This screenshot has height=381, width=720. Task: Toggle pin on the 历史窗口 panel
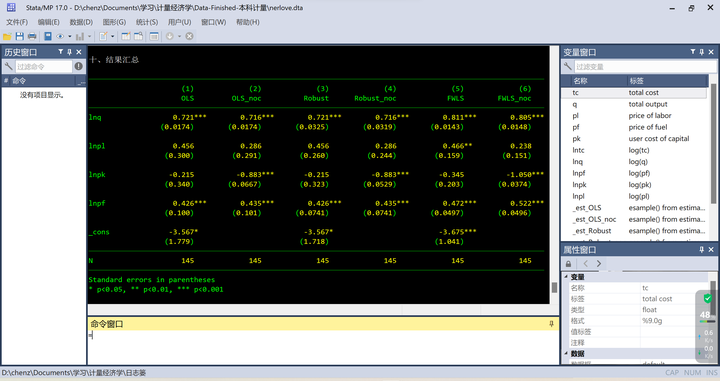(x=70, y=52)
